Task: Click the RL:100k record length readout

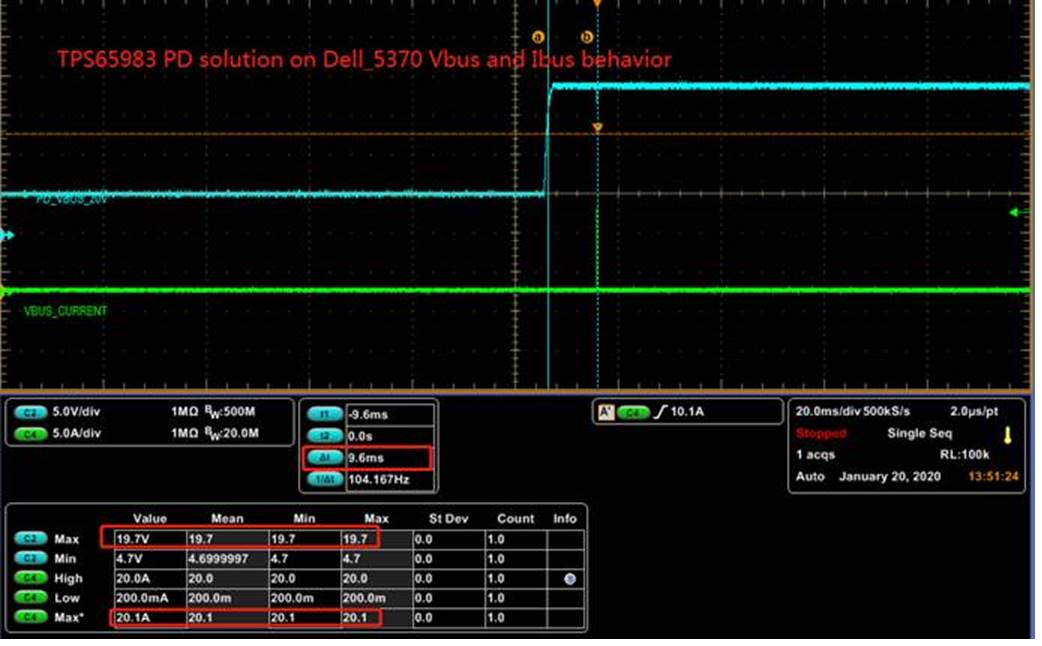Action: tap(964, 456)
